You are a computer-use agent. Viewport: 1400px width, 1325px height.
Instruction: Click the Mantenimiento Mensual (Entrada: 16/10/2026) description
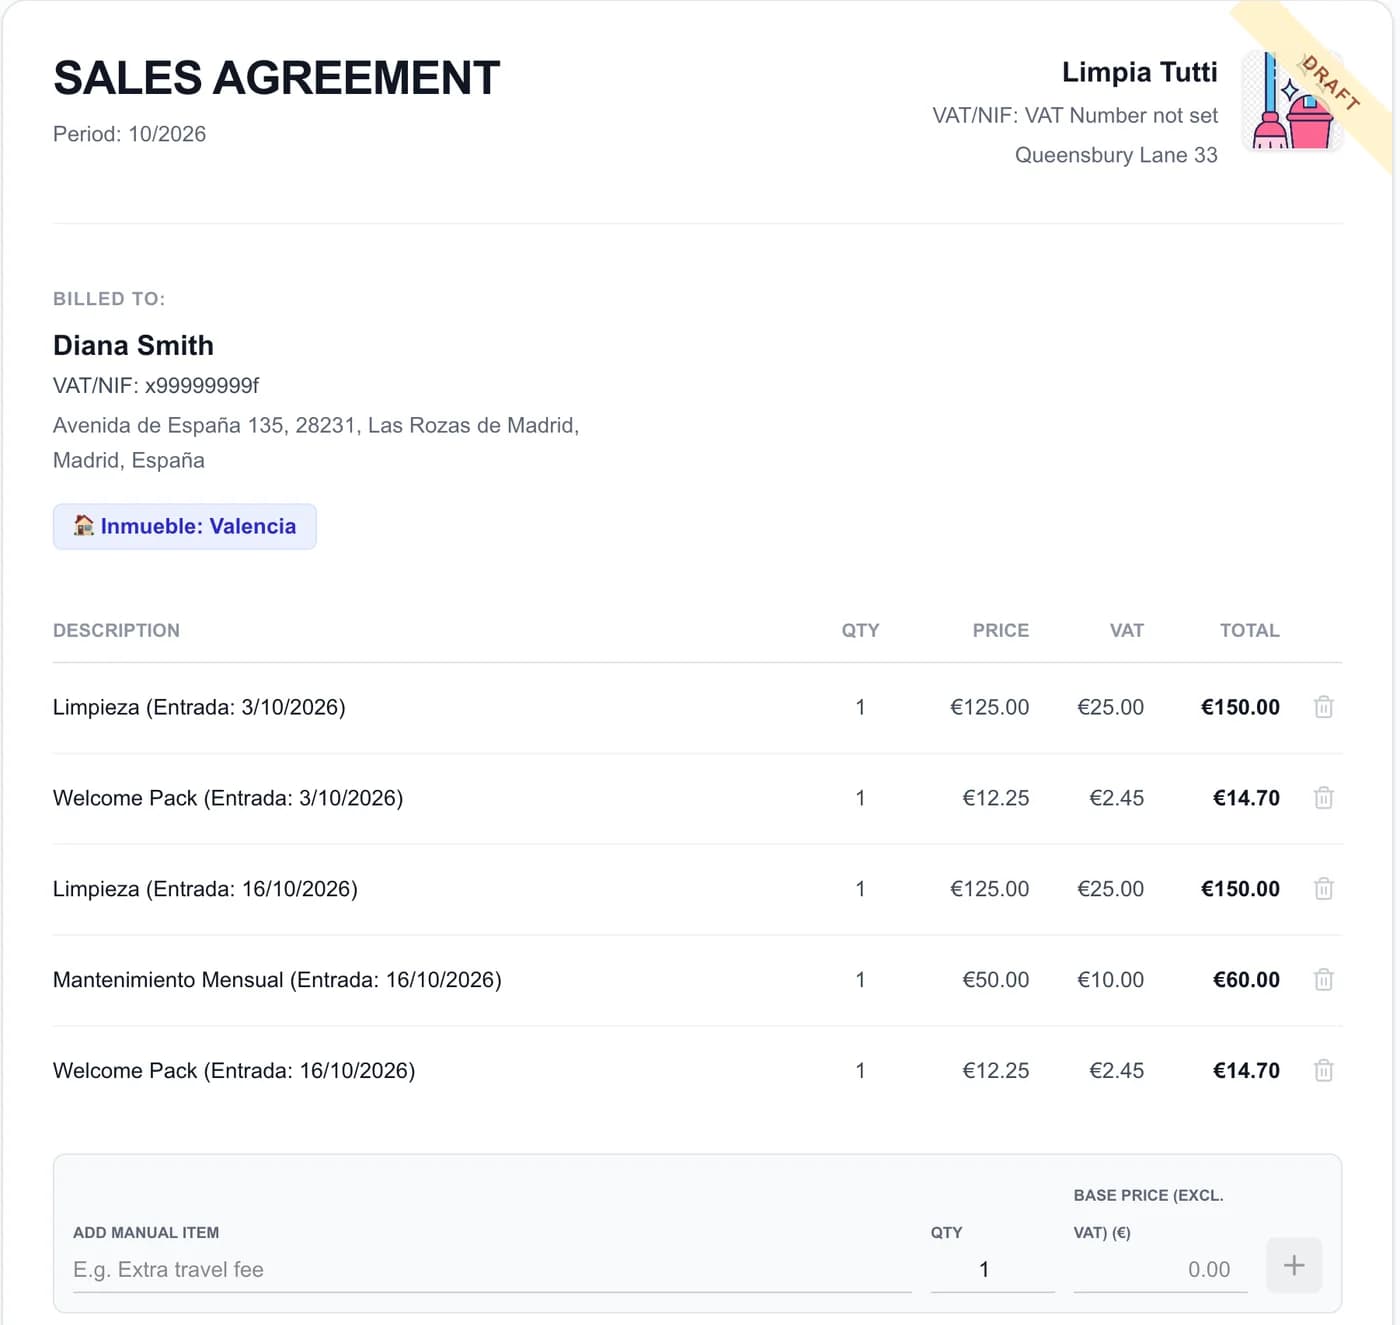[277, 980]
